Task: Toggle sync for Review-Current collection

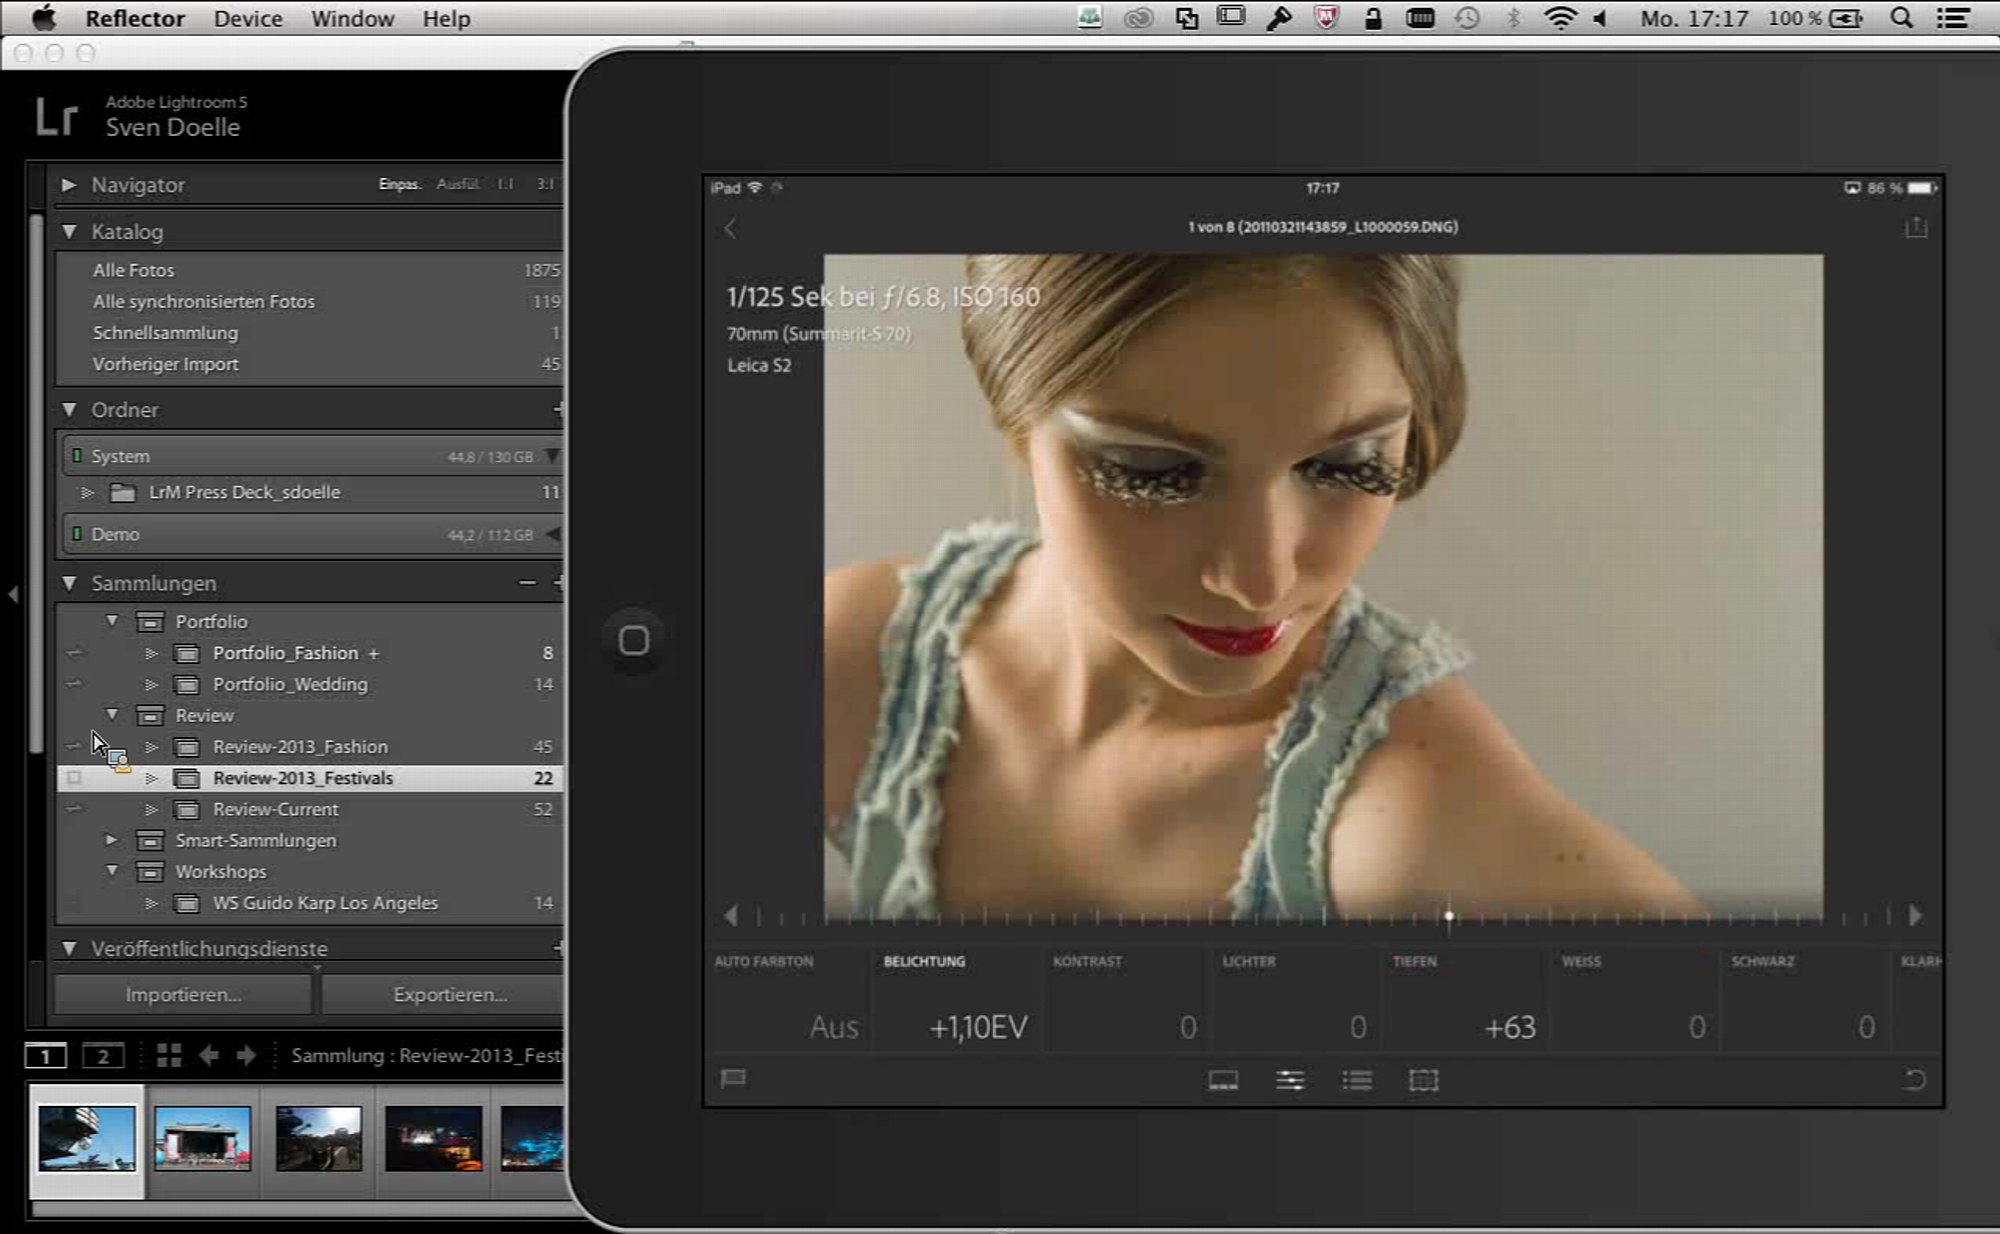Action: click(74, 809)
